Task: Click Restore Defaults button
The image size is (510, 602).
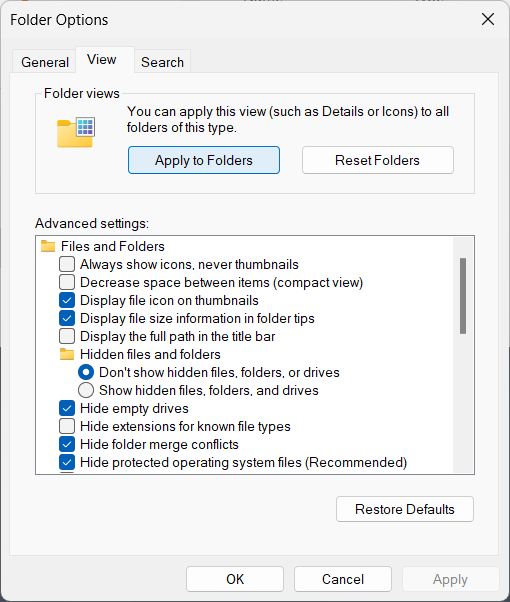Action: click(405, 509)
